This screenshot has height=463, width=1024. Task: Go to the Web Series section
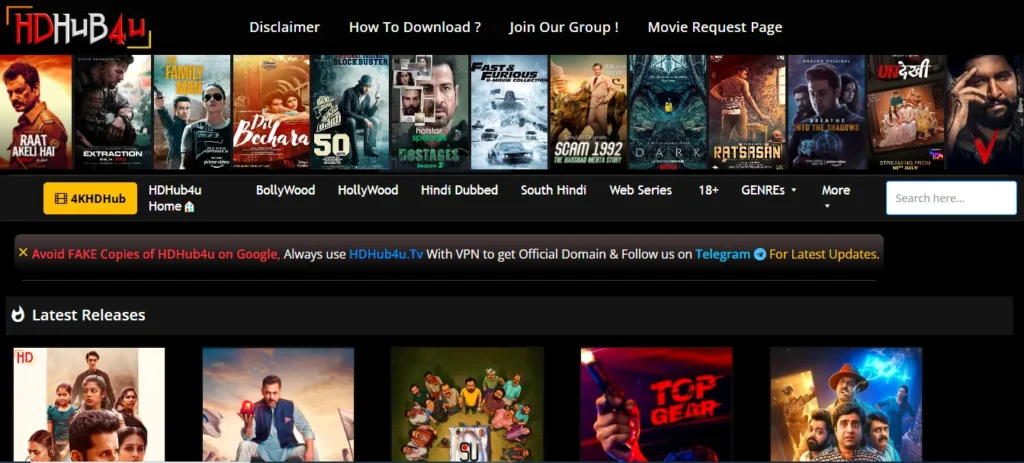(x=640, y=190)
